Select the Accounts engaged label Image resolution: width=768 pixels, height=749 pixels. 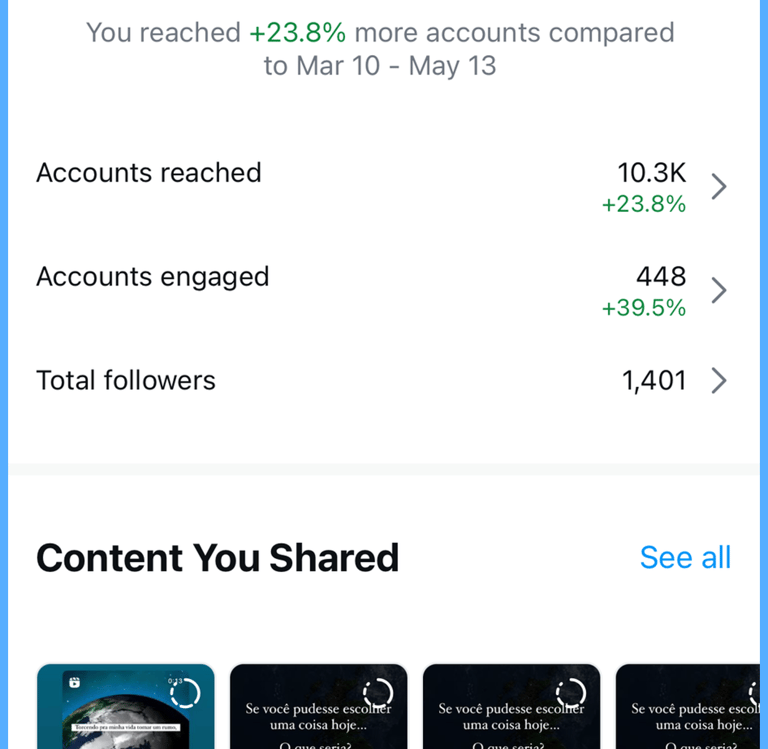pyautogui.click(x=153, y=277)
